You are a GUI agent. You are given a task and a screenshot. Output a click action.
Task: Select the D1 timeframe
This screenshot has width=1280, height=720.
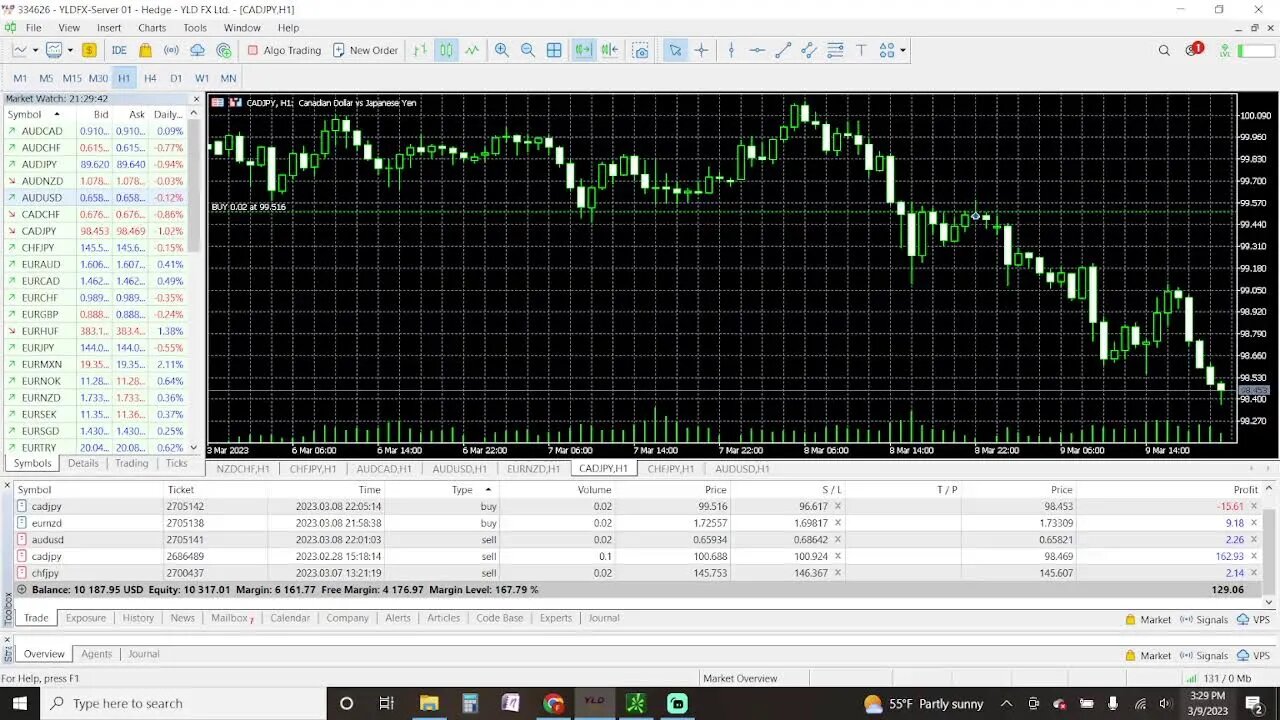pos(176,78)
